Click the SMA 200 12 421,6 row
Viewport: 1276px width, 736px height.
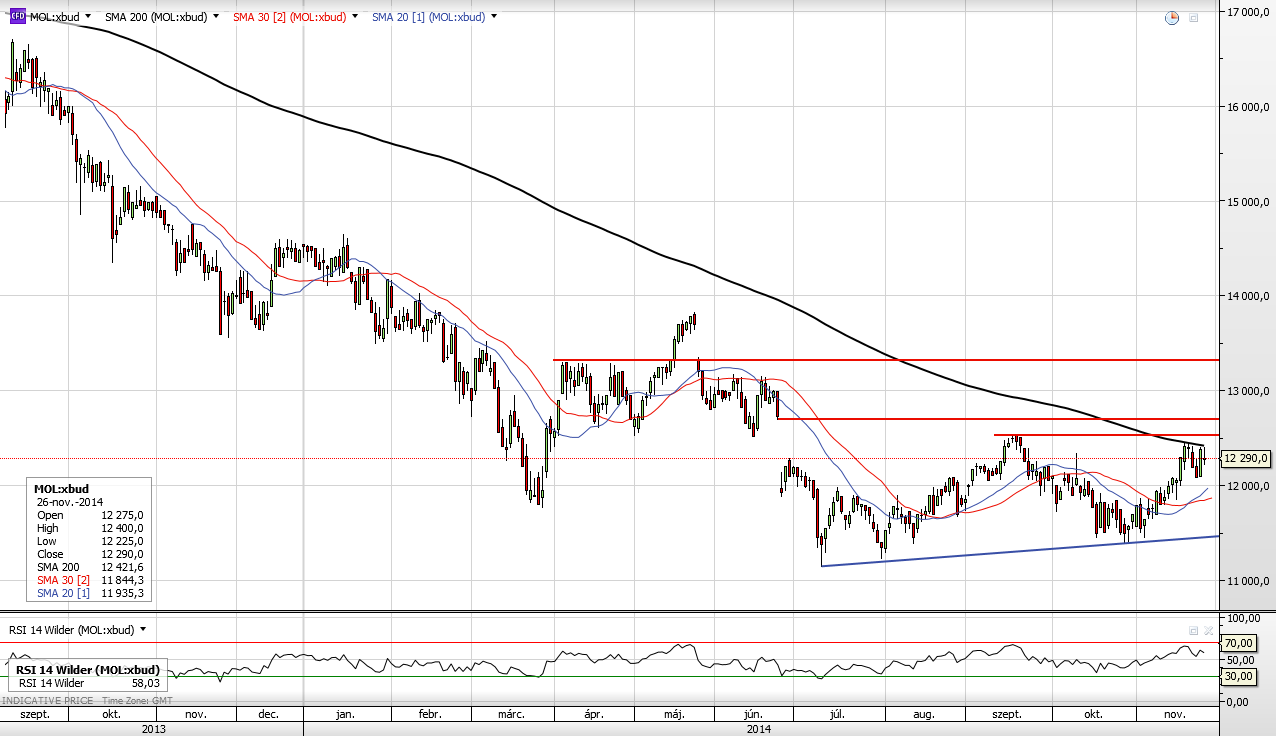90,567
